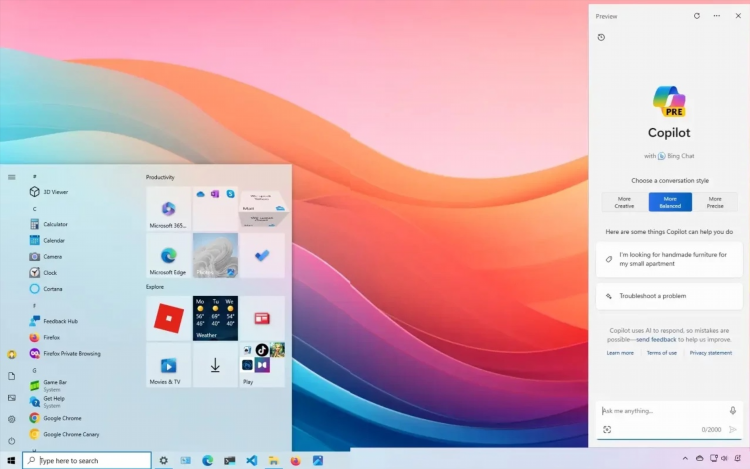Open the Weather tile
750x469 pixels.
coord(215,318)
